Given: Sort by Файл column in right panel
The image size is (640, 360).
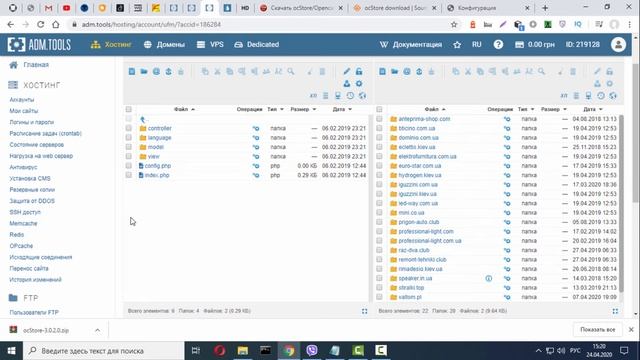Looking at the screenshot, I should 435,109.
